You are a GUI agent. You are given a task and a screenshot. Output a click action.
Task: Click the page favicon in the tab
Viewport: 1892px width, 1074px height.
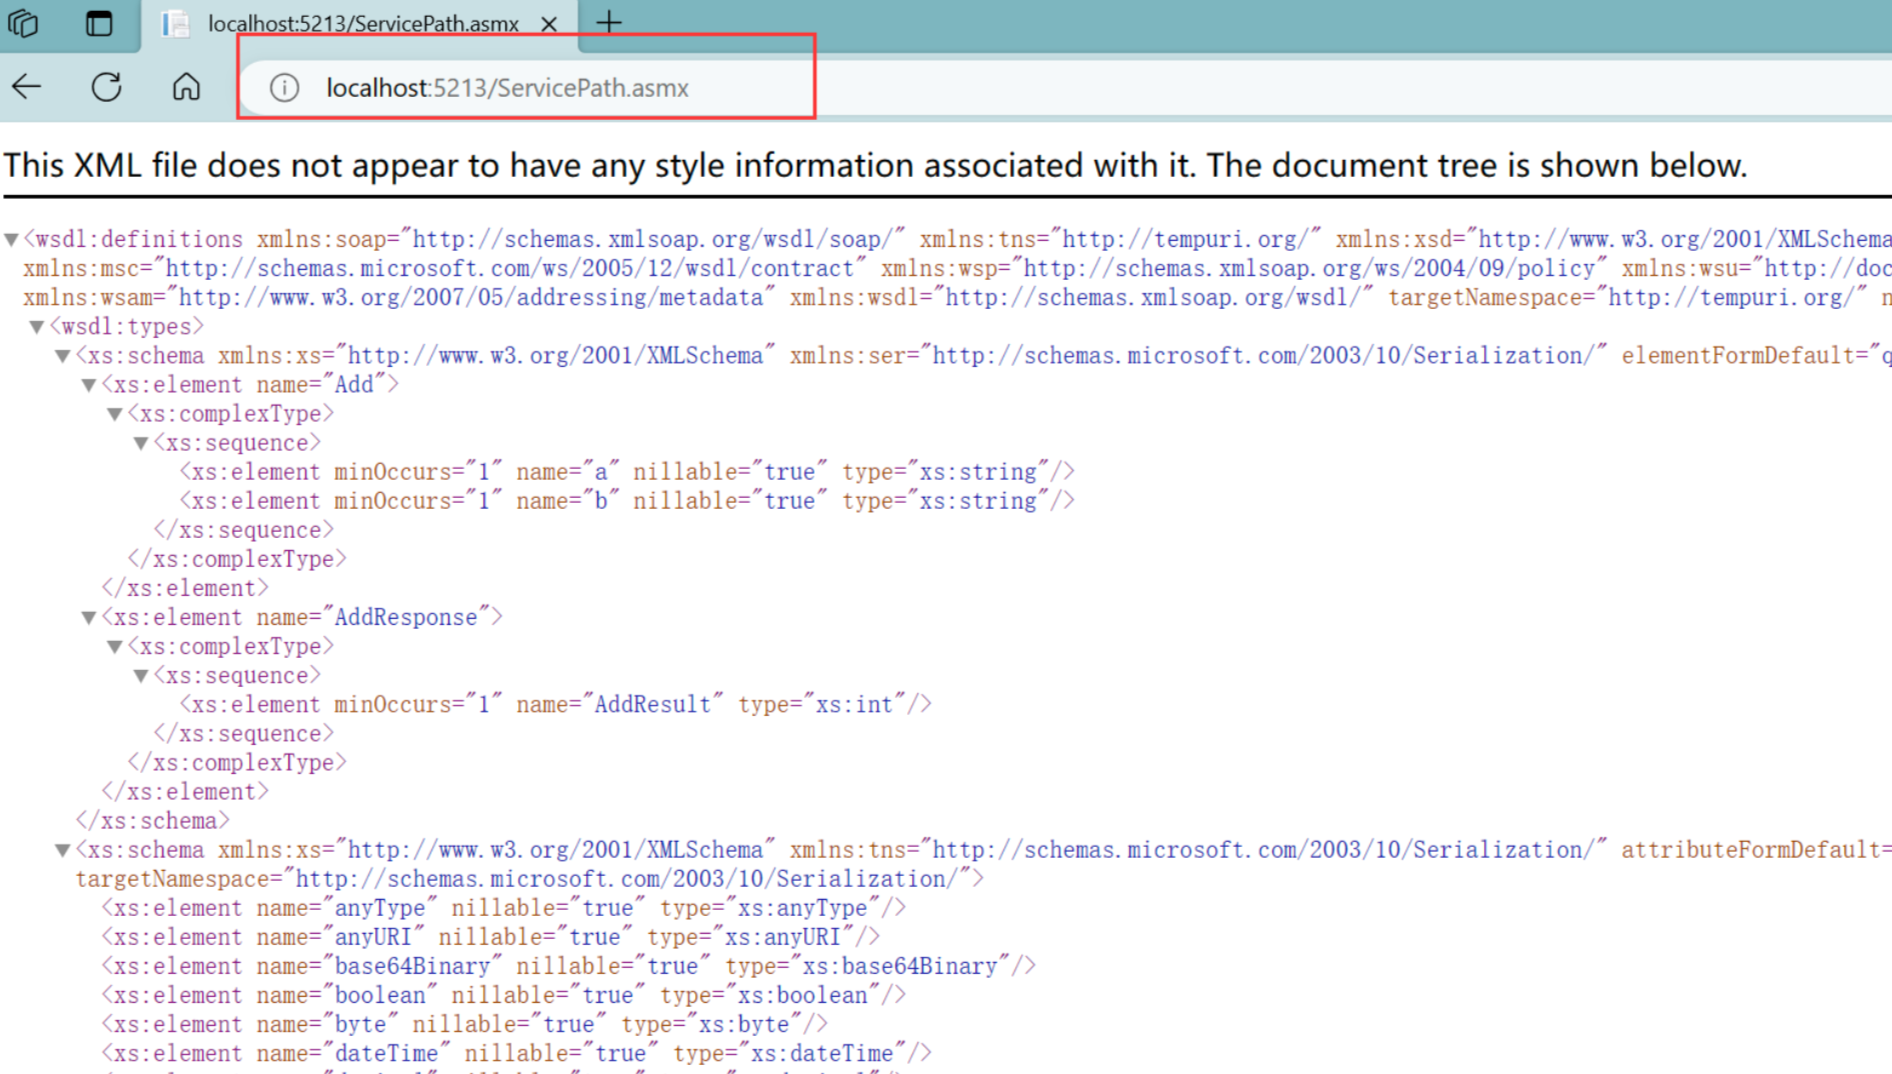[173, 23]
